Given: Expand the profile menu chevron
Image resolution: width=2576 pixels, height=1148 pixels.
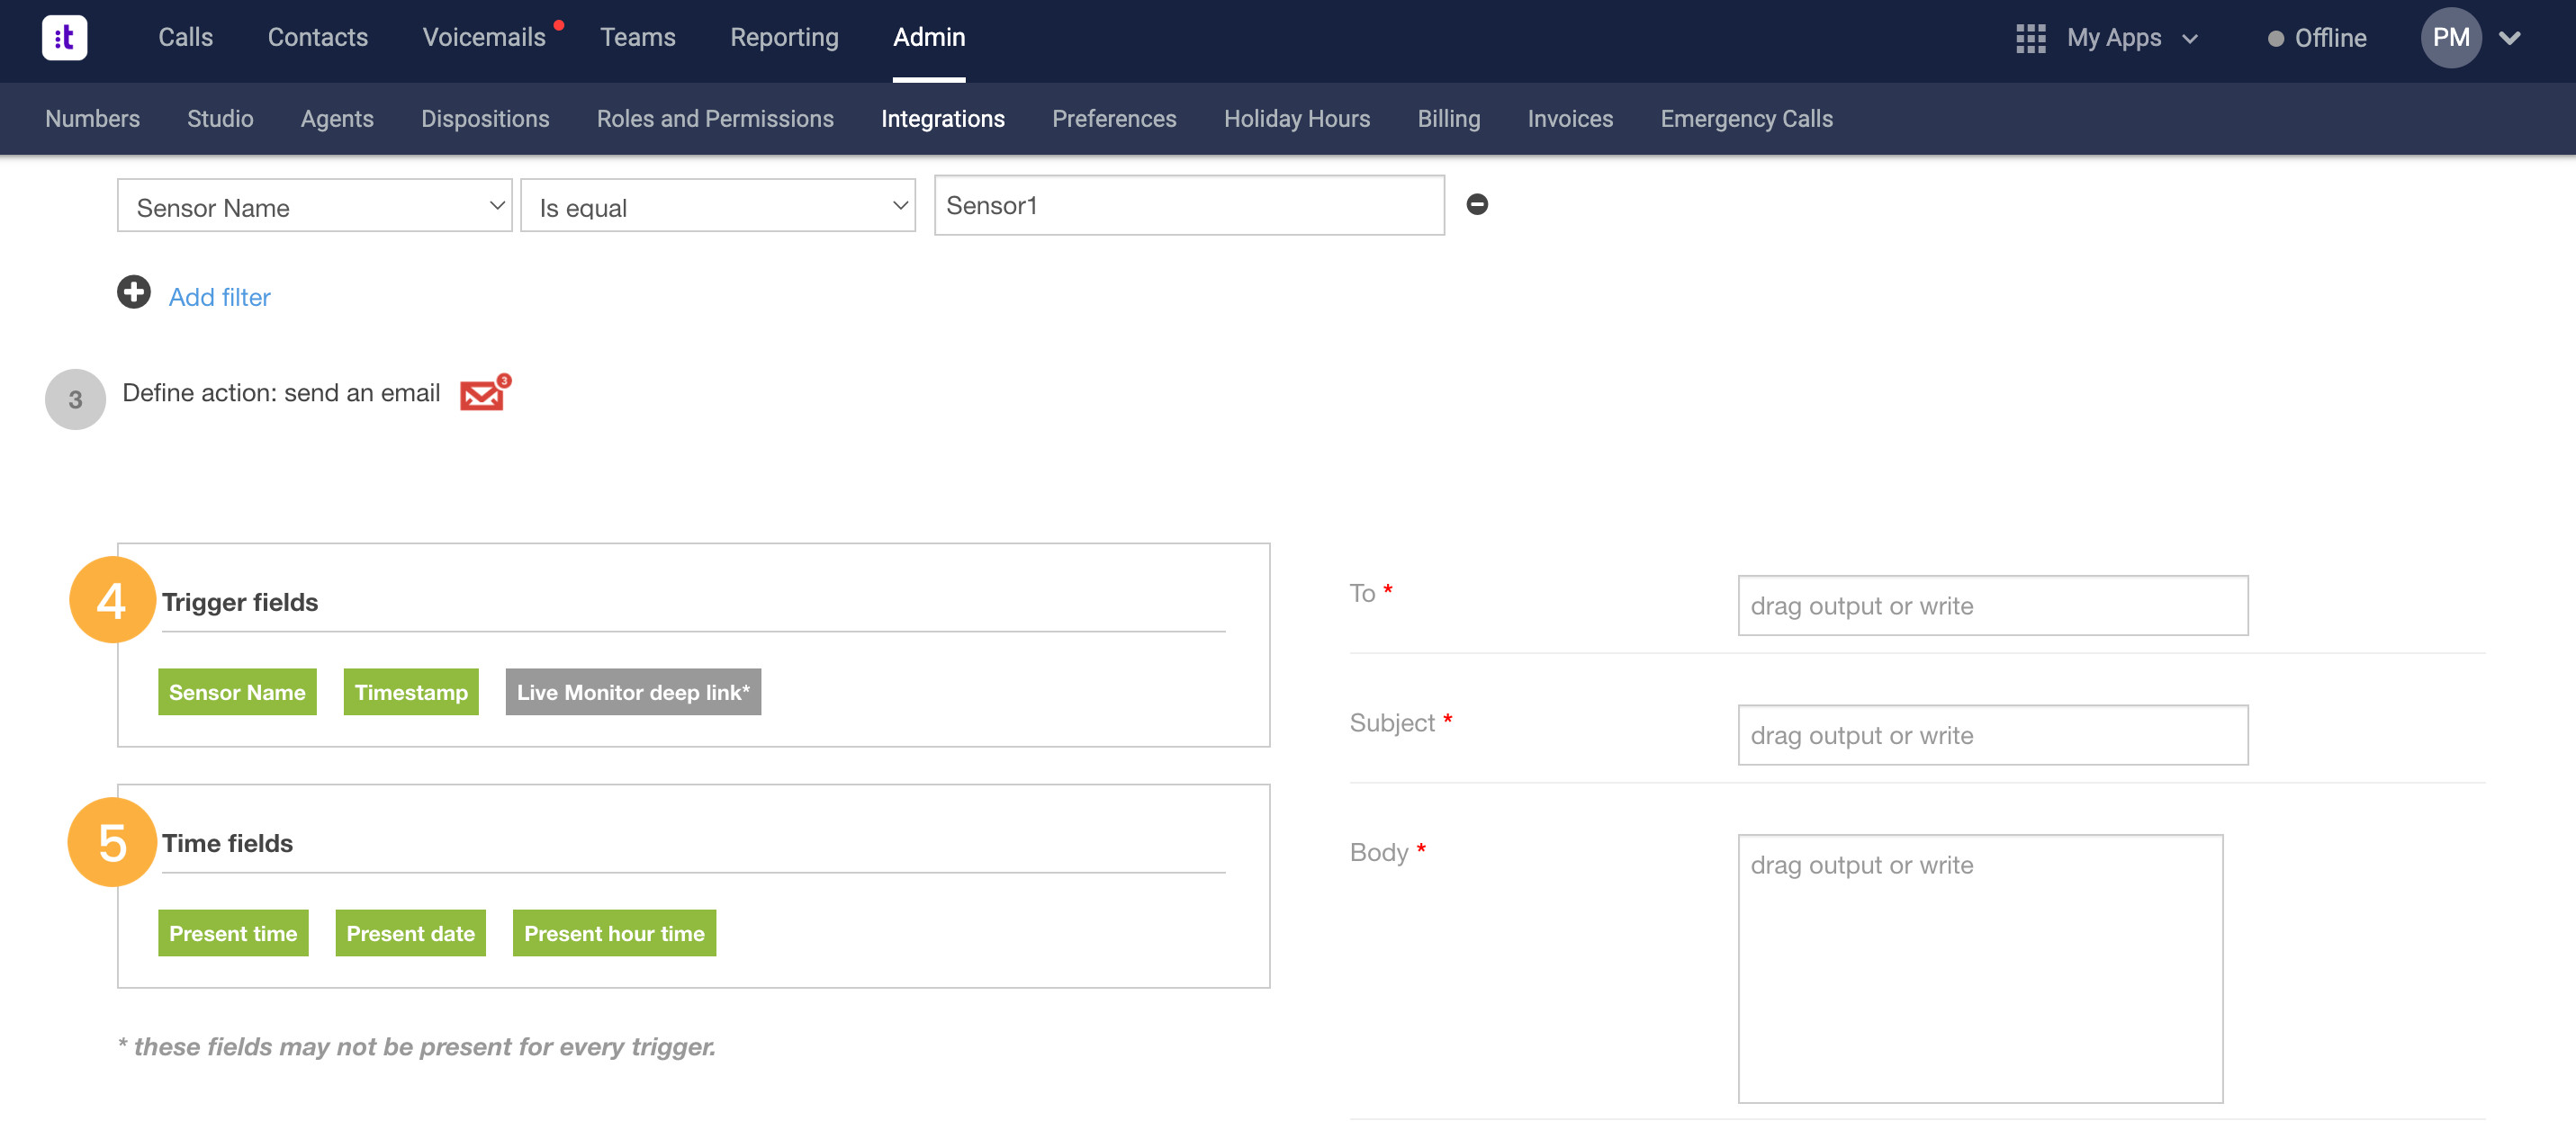Looking at the screenshot, I should pos(2510,38).
